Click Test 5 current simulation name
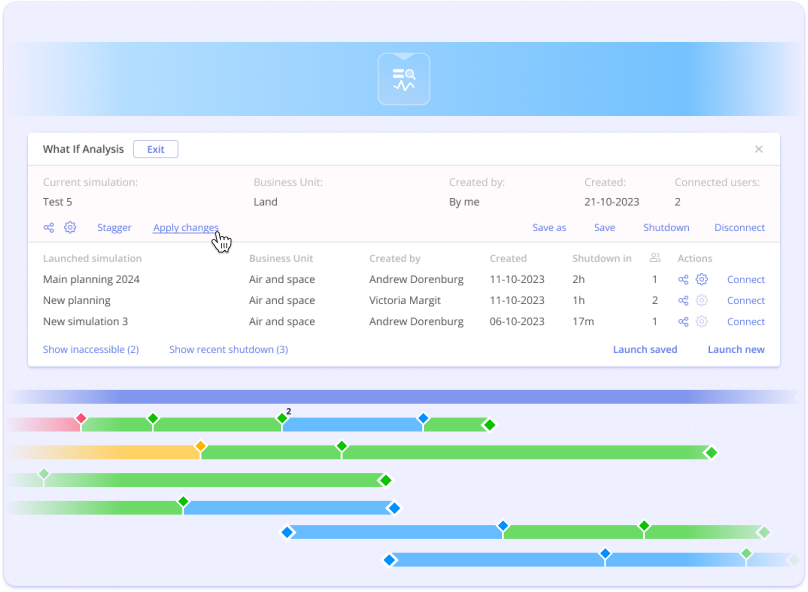 coord(58,202)
